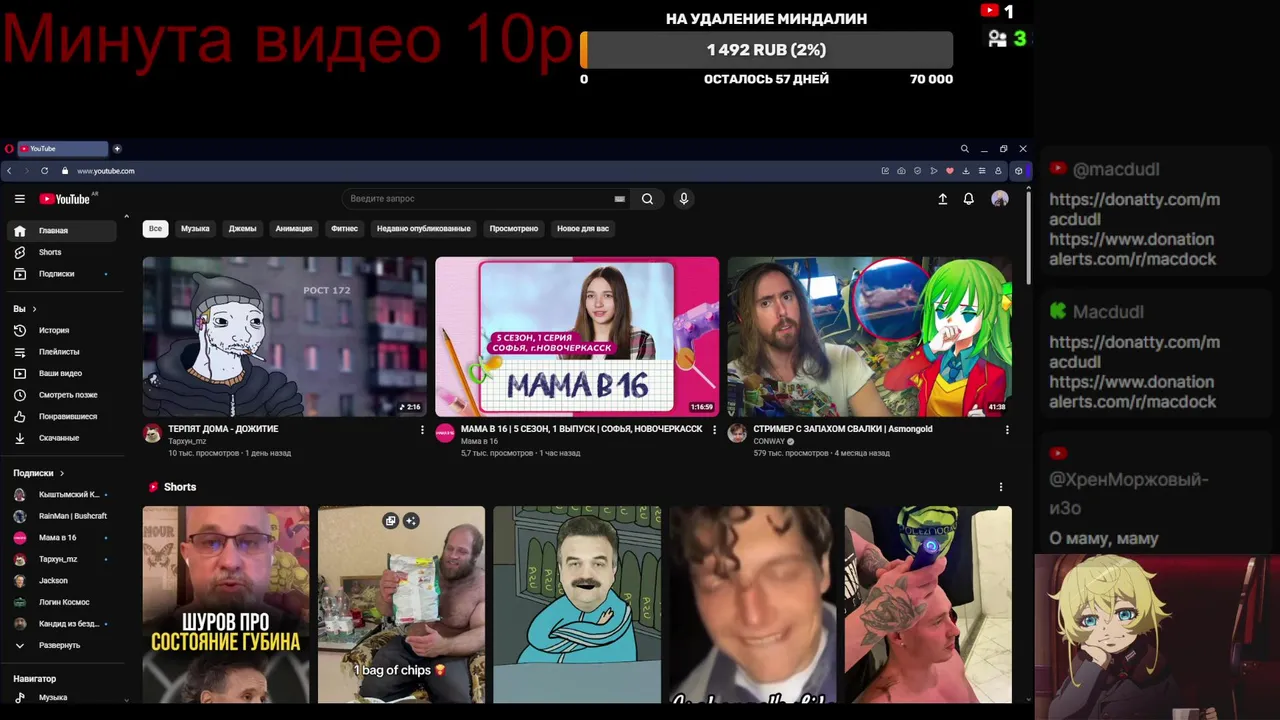Click the search magnifier button

coord(647,199)
